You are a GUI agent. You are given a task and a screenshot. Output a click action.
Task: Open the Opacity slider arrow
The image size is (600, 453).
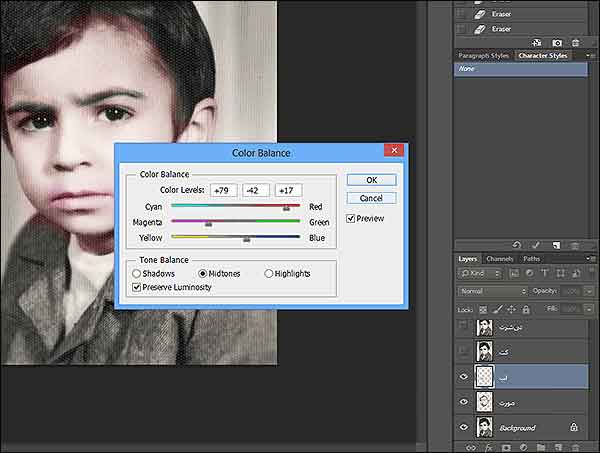coord(589,292)
